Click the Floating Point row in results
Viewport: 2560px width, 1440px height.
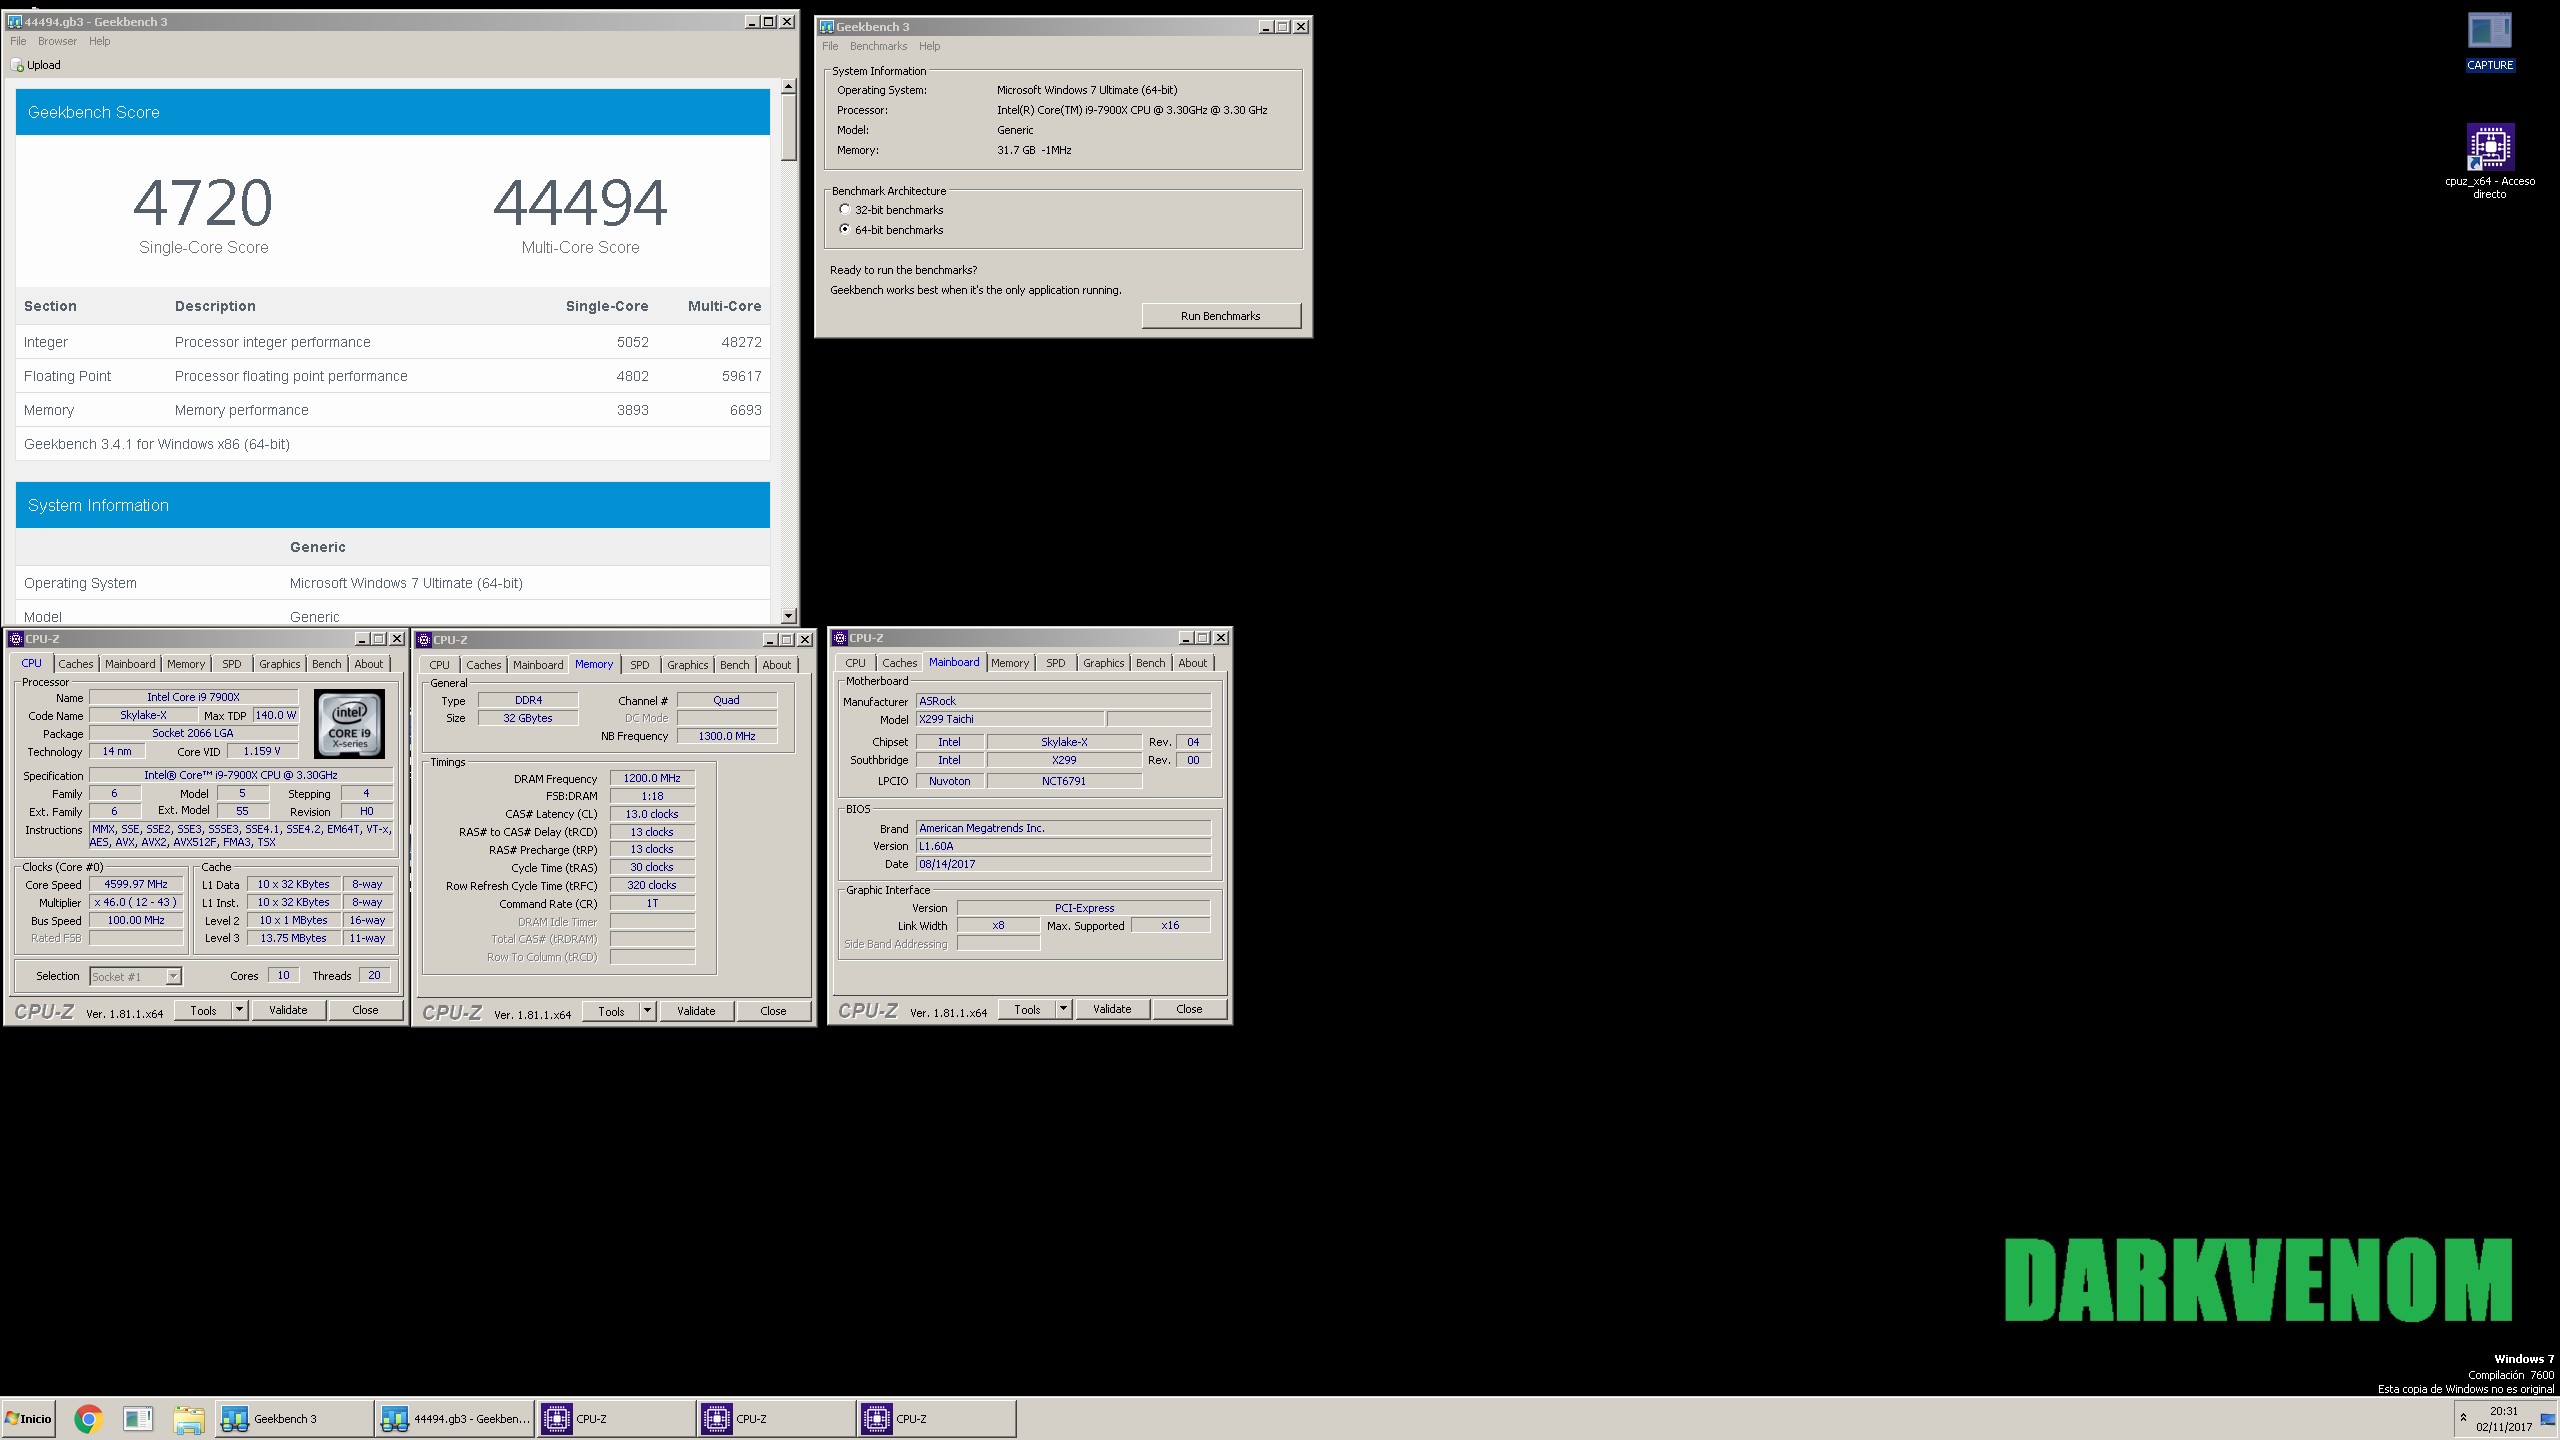click(393, 376)
